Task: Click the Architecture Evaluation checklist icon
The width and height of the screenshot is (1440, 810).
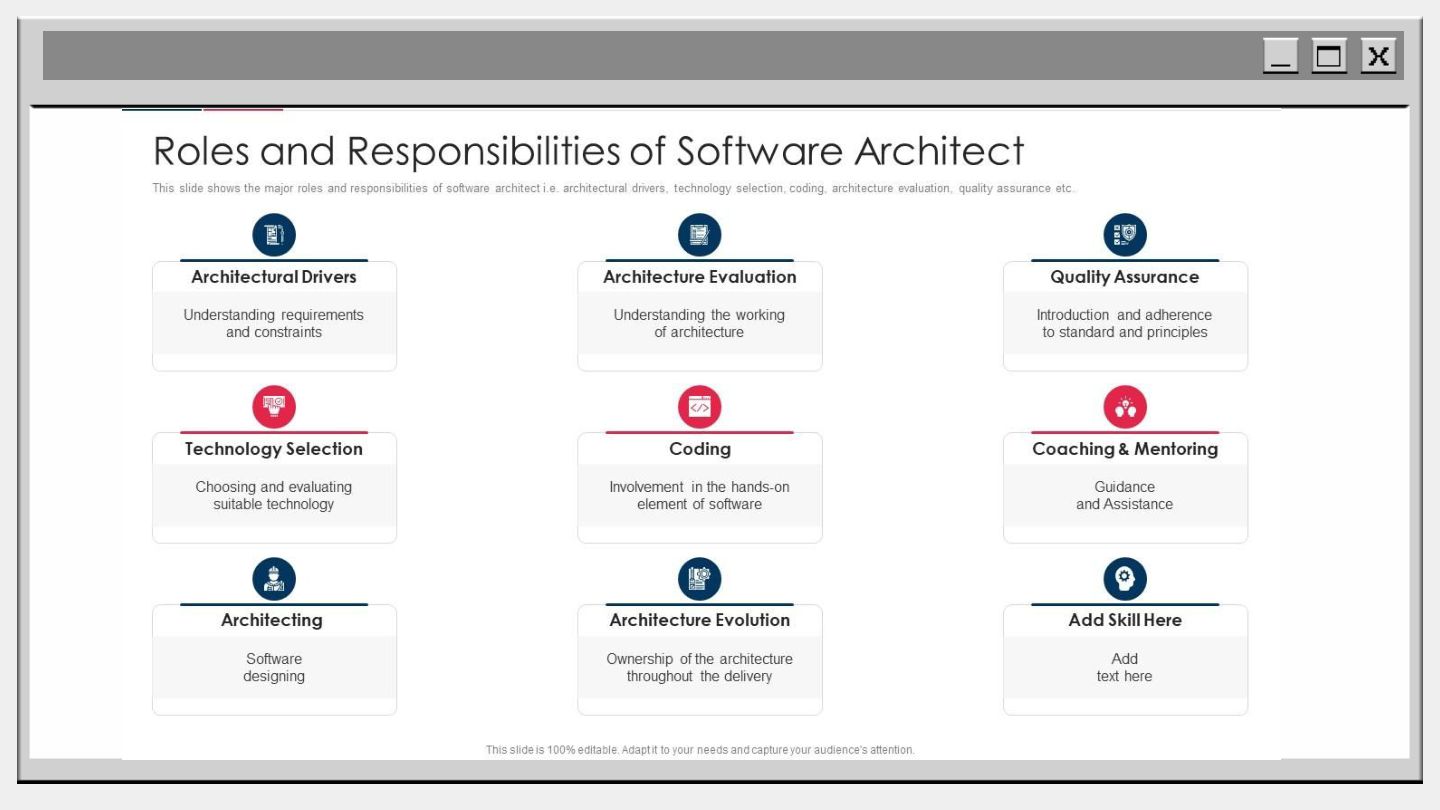Action: click(699, 235)
